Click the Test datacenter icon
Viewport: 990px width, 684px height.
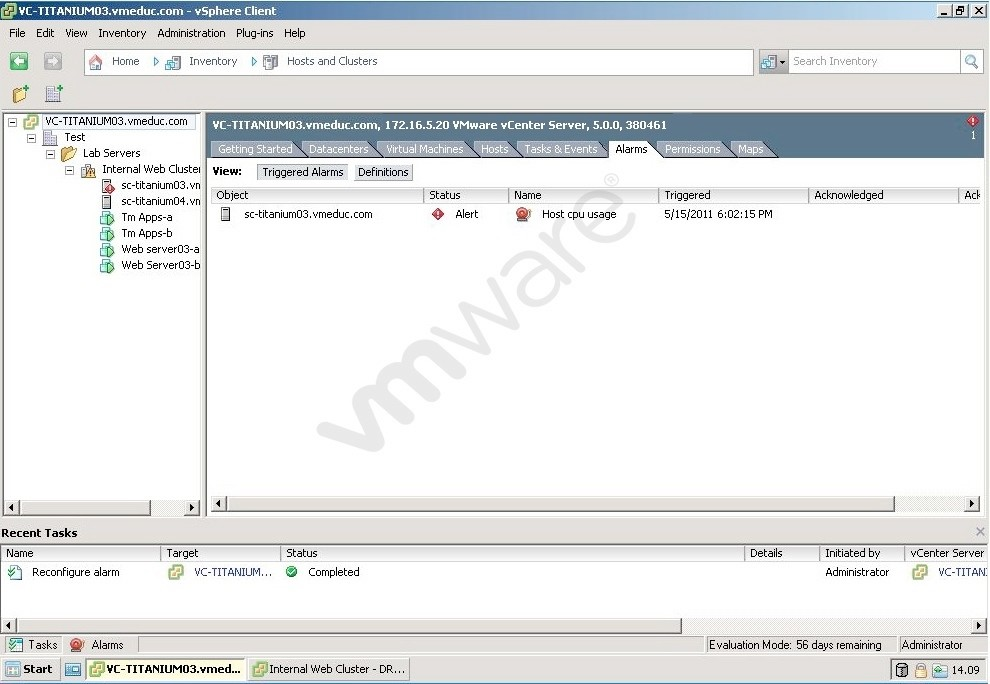[50, 138]
